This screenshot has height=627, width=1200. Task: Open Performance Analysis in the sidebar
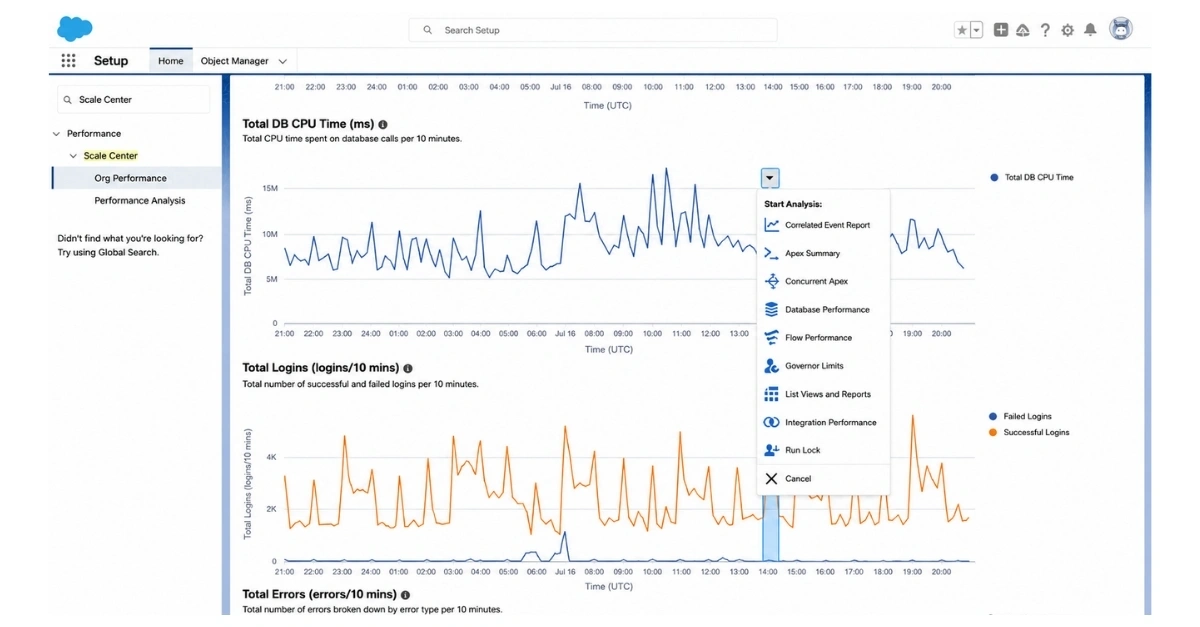[x=140, y=200]
